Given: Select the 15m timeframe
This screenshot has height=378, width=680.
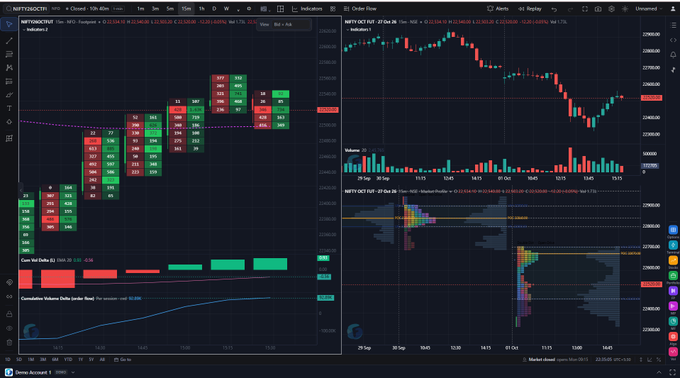Looking at the screenshot, I should click(x=186, y=9).
